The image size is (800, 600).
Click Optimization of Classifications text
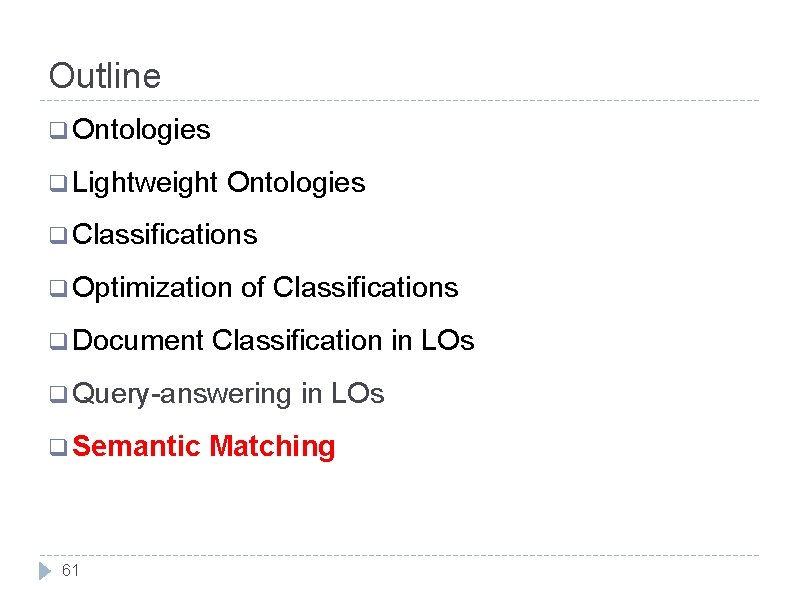[x=265, y=288]
